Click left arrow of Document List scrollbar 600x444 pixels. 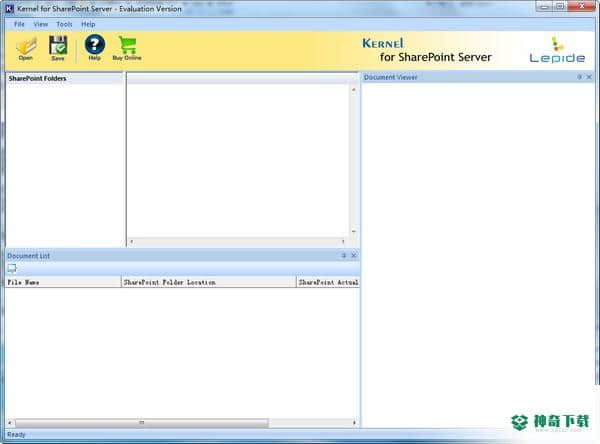click(10, 423)
